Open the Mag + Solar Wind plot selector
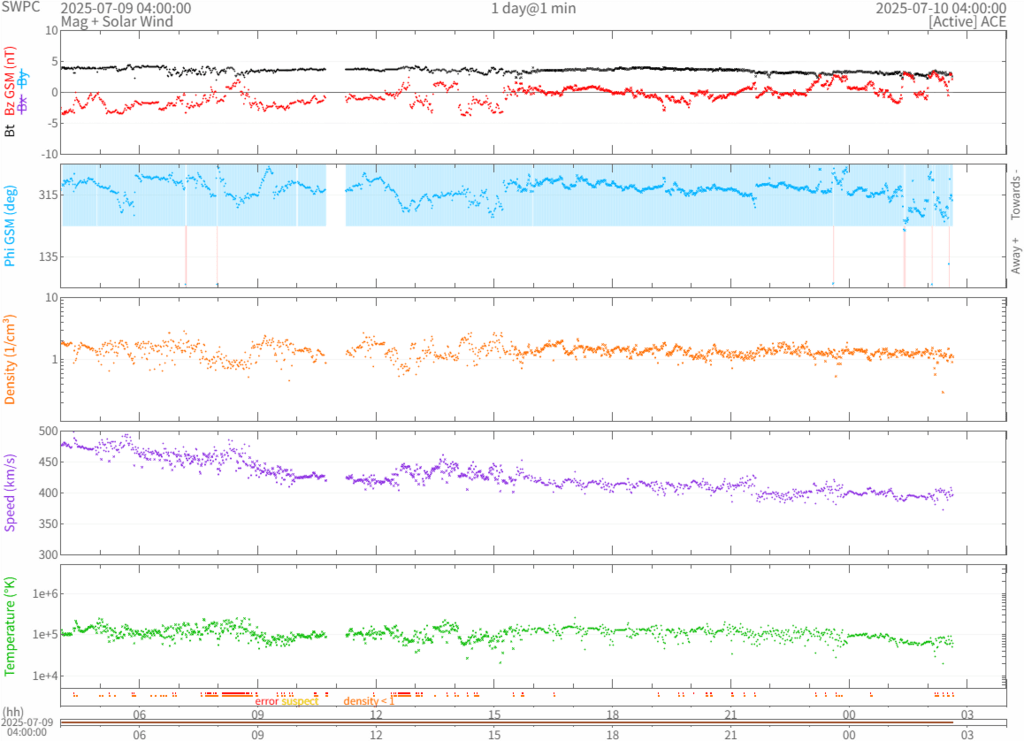The image size is (1024, 741). [x=117, y=21]
